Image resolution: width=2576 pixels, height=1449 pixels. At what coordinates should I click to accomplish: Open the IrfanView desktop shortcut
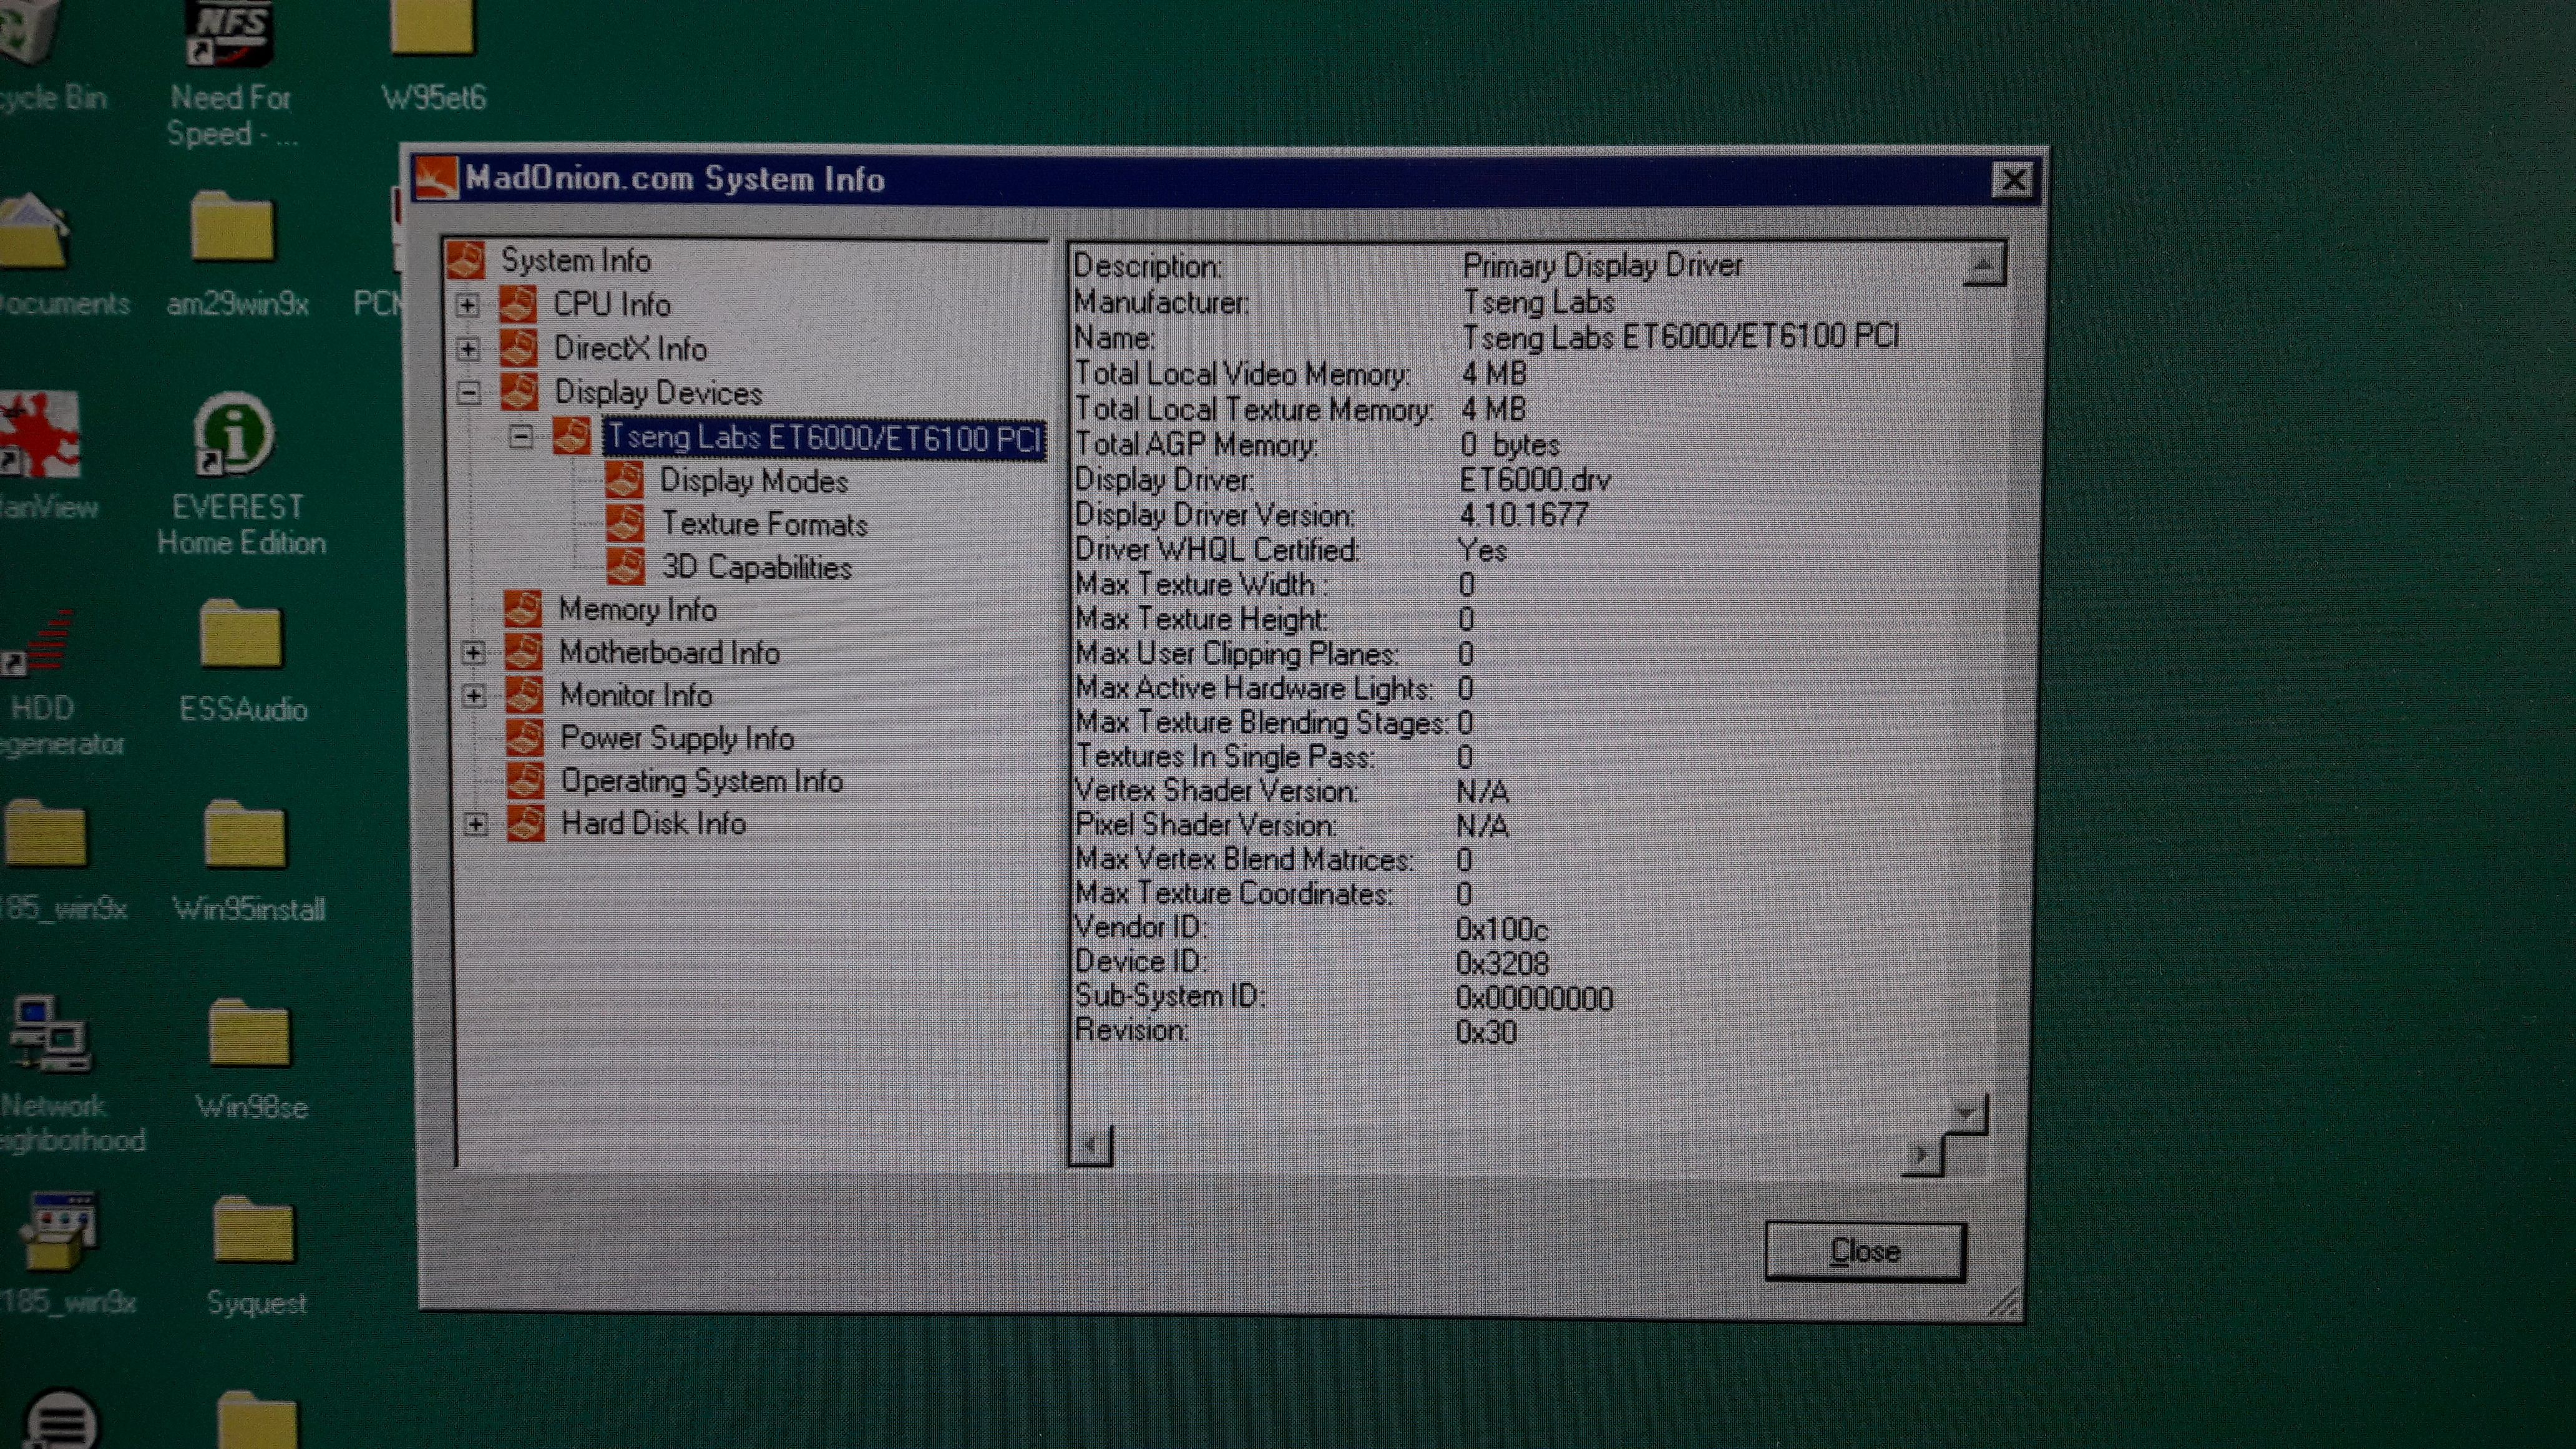click(42, 455)
